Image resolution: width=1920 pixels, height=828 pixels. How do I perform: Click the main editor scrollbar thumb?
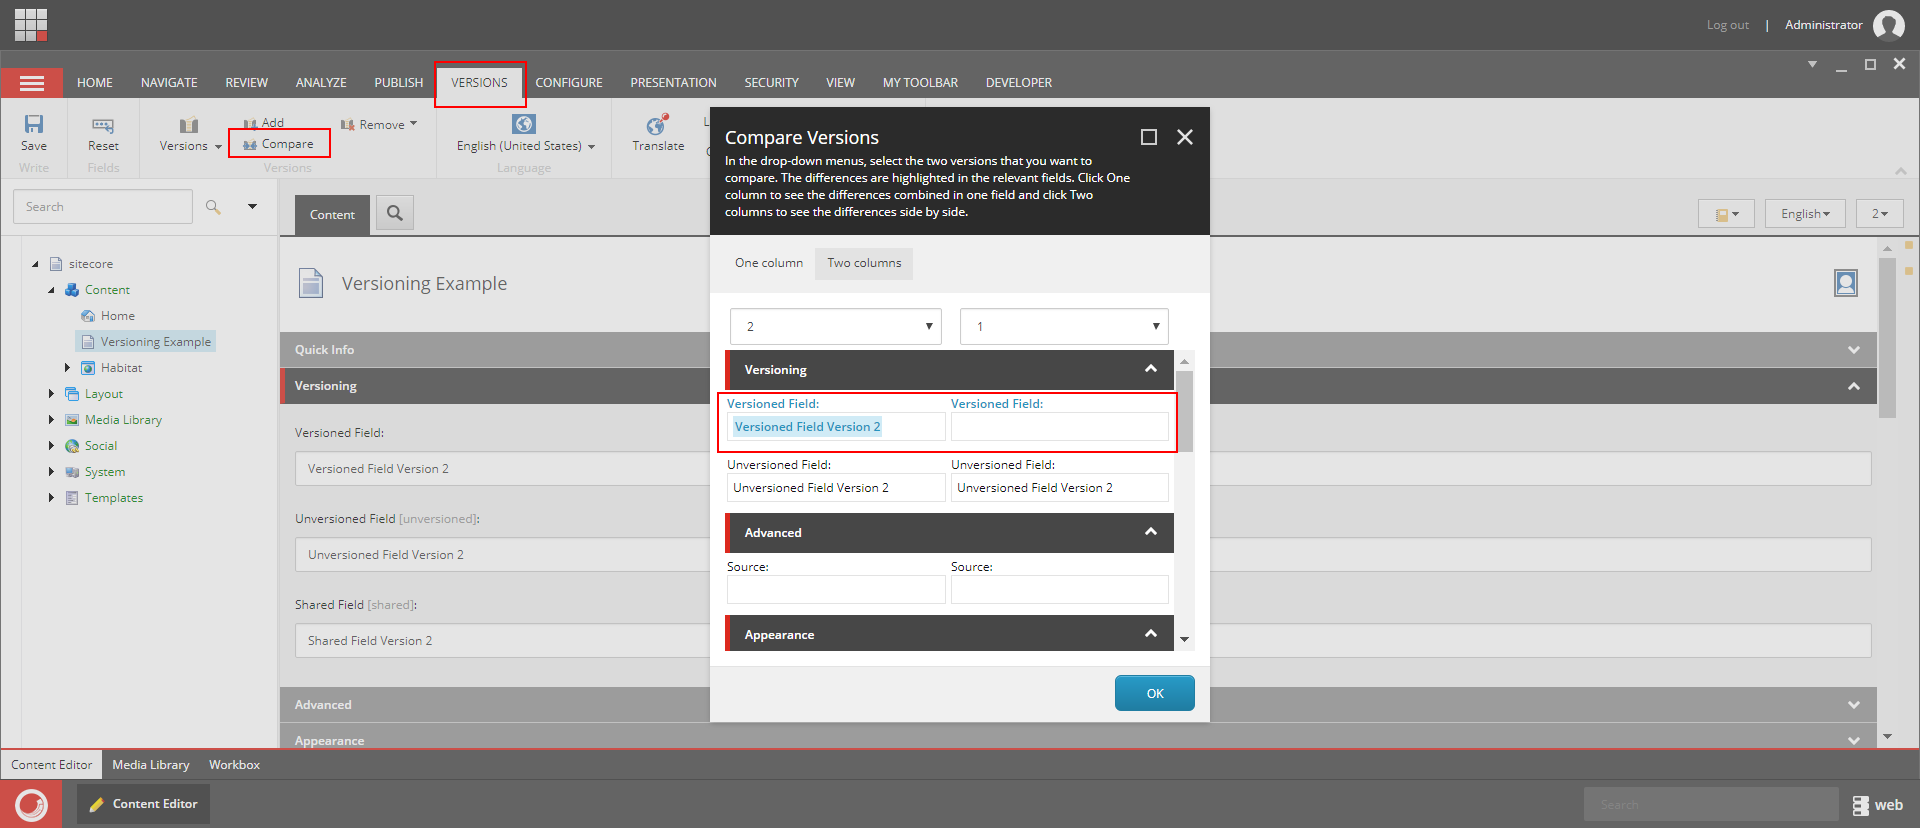pos(1887,338)
